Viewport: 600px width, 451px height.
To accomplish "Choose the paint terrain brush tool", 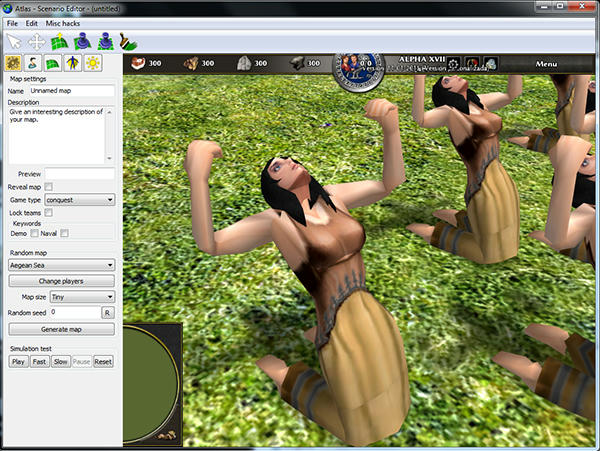I will tap(128, 41).
